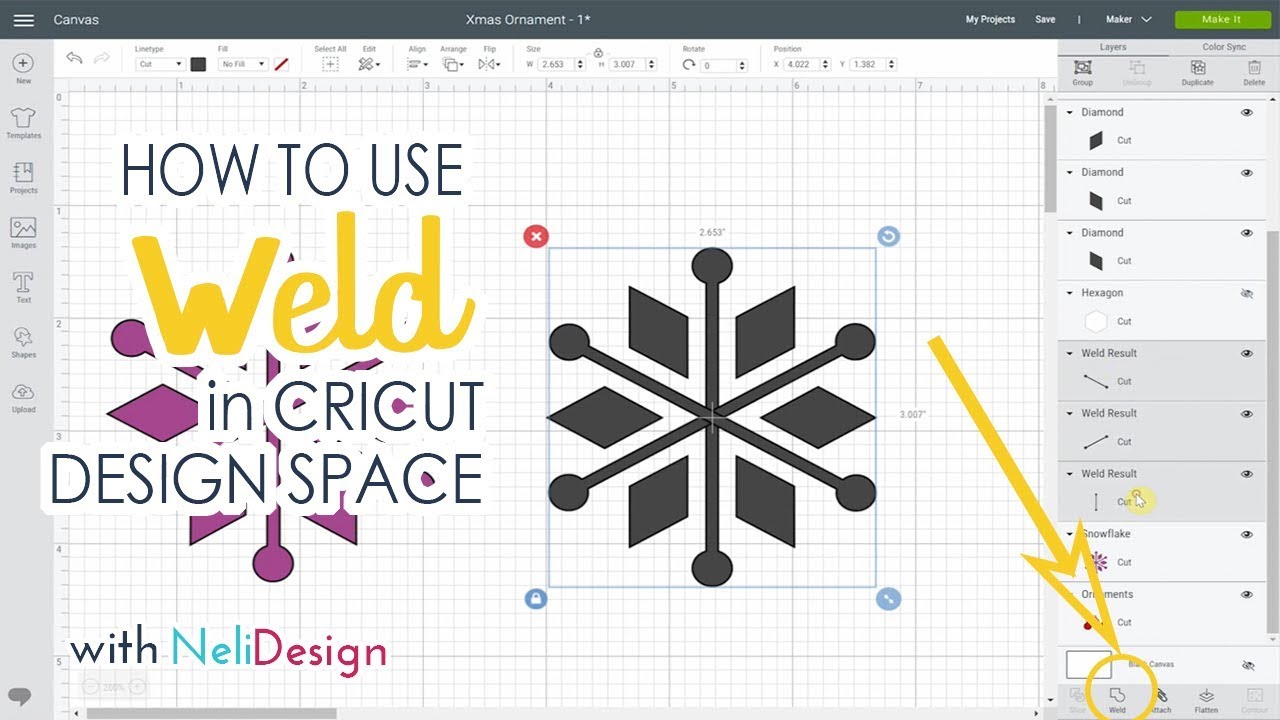
Task: Click the Make It button
Action: point(1221,19)
